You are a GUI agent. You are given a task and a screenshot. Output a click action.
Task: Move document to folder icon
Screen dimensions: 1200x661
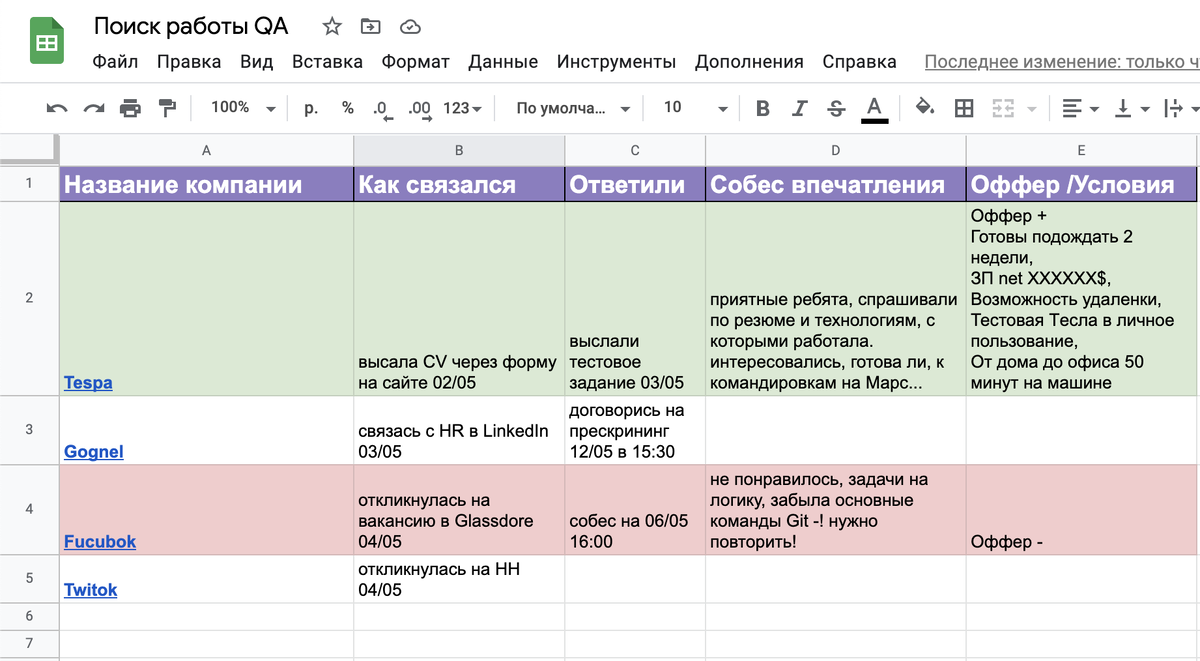pos(371,27)
